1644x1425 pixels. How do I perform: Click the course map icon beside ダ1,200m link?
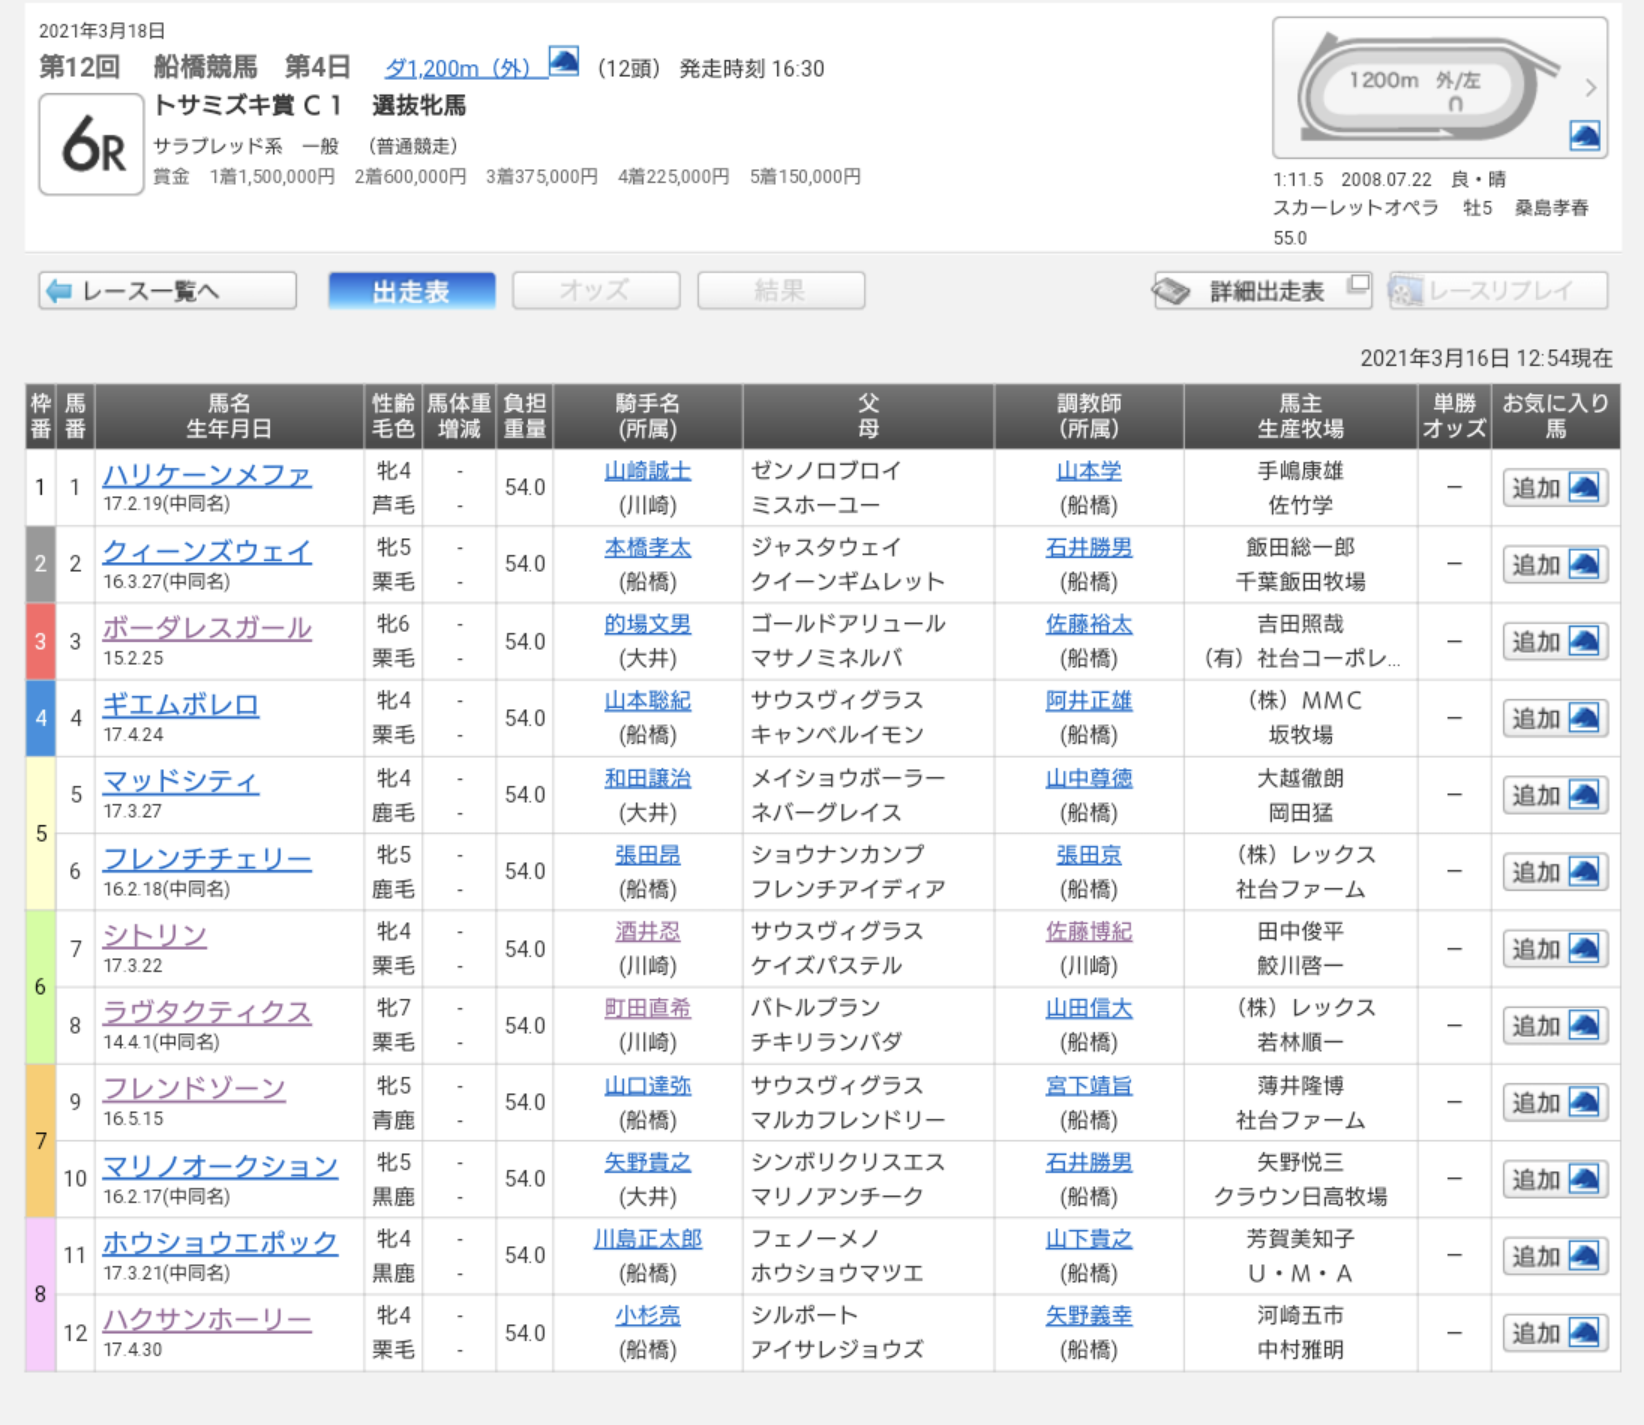pyautogui.click(x=564, y=63)
